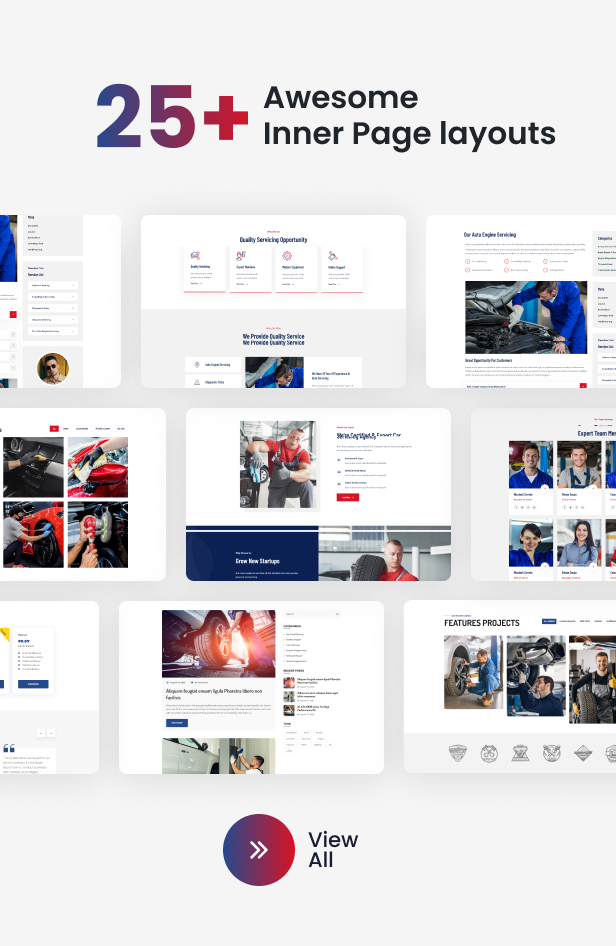Click the Auto Engine Servicing row icon

197,364
